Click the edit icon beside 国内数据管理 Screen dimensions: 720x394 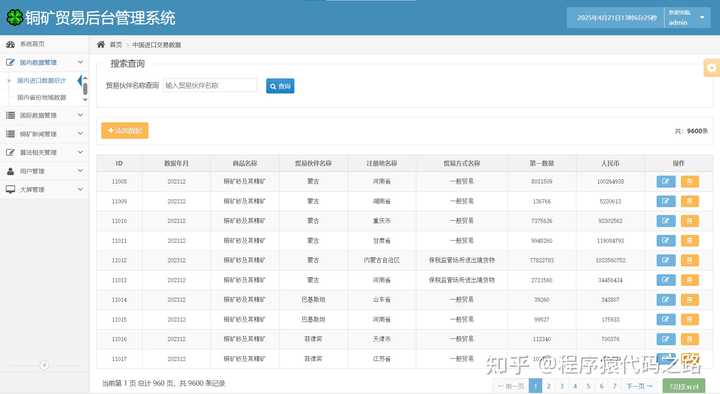[10, 62]
